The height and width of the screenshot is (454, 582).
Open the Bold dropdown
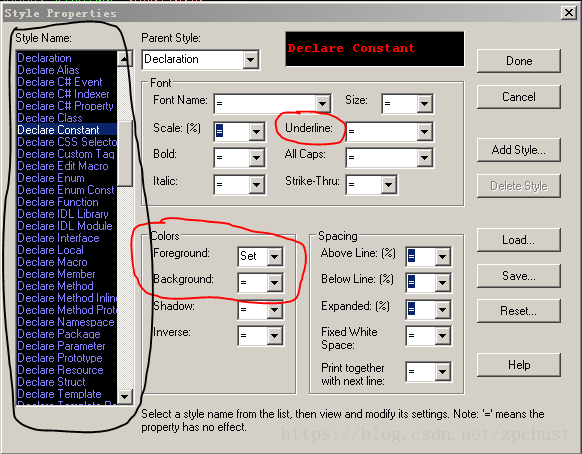[256, 158]
